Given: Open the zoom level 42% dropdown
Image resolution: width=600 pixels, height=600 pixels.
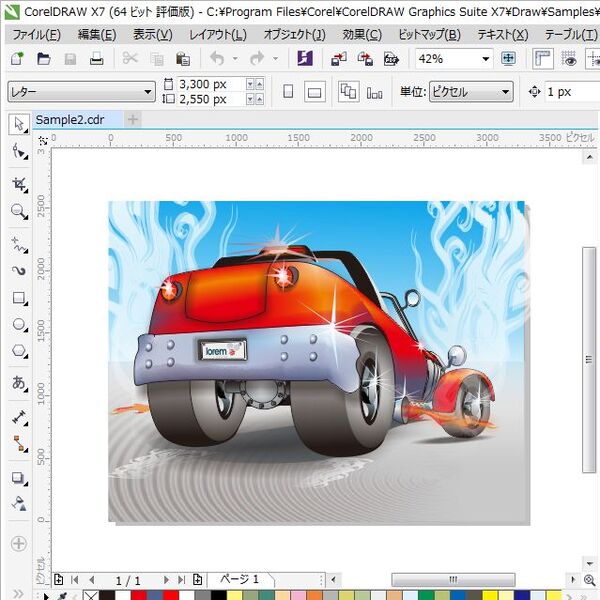Looking at the screenshot, I should (486, 59).
